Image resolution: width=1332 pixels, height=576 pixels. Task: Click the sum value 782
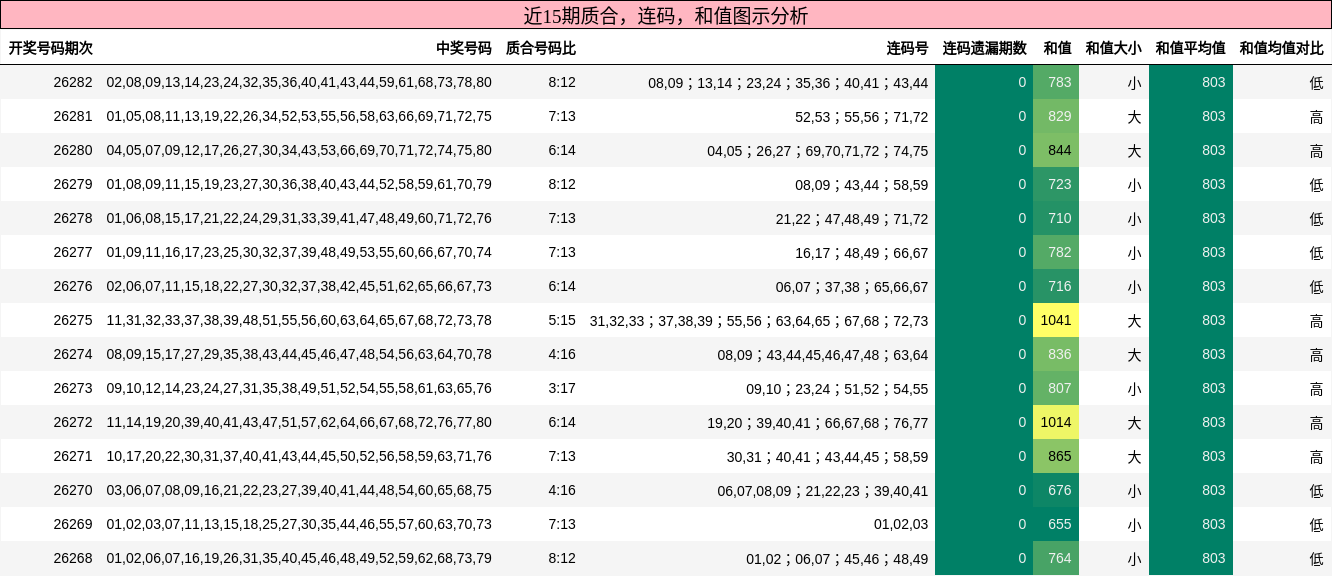coord(1056,252)
